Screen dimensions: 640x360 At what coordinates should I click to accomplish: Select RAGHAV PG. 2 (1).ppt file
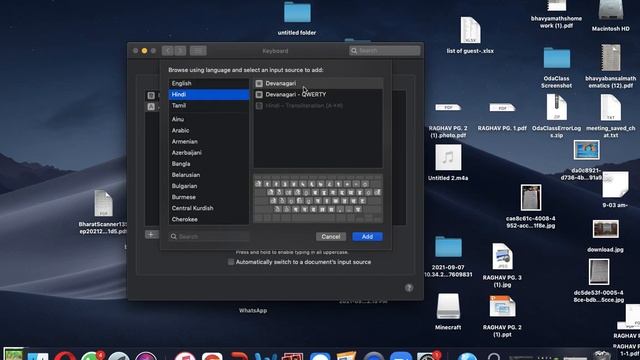click(x=502, y=307)
